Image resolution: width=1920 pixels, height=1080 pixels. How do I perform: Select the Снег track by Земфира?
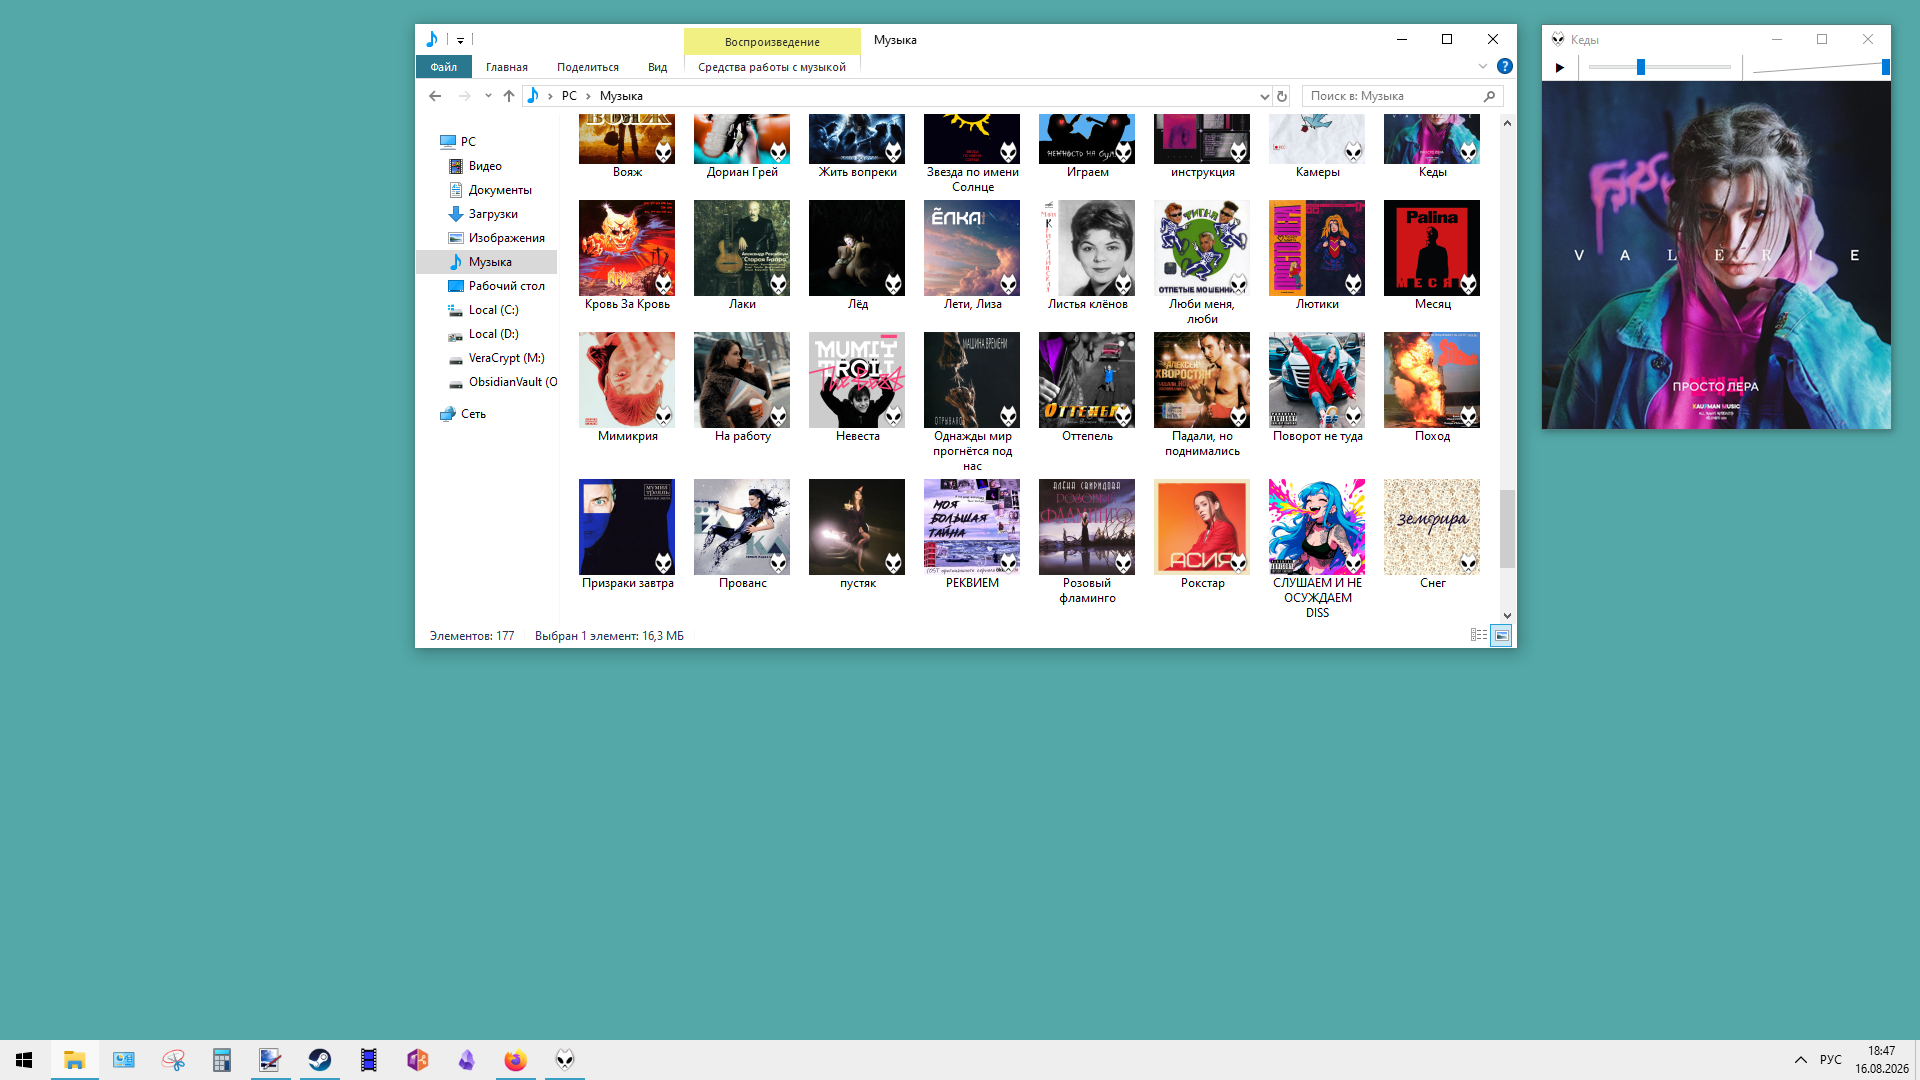click(1432, 535)
